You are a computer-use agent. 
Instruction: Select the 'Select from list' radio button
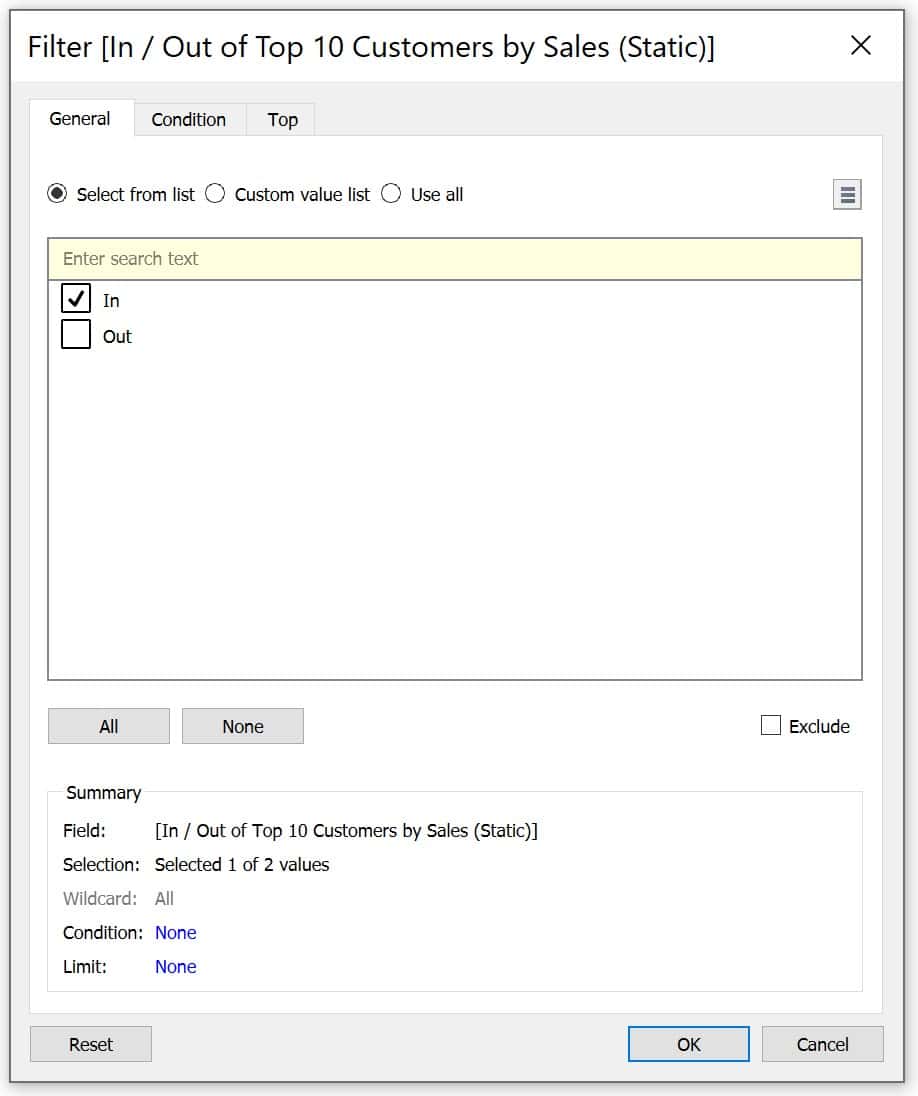pyautogui.click(x=57, y=193)
